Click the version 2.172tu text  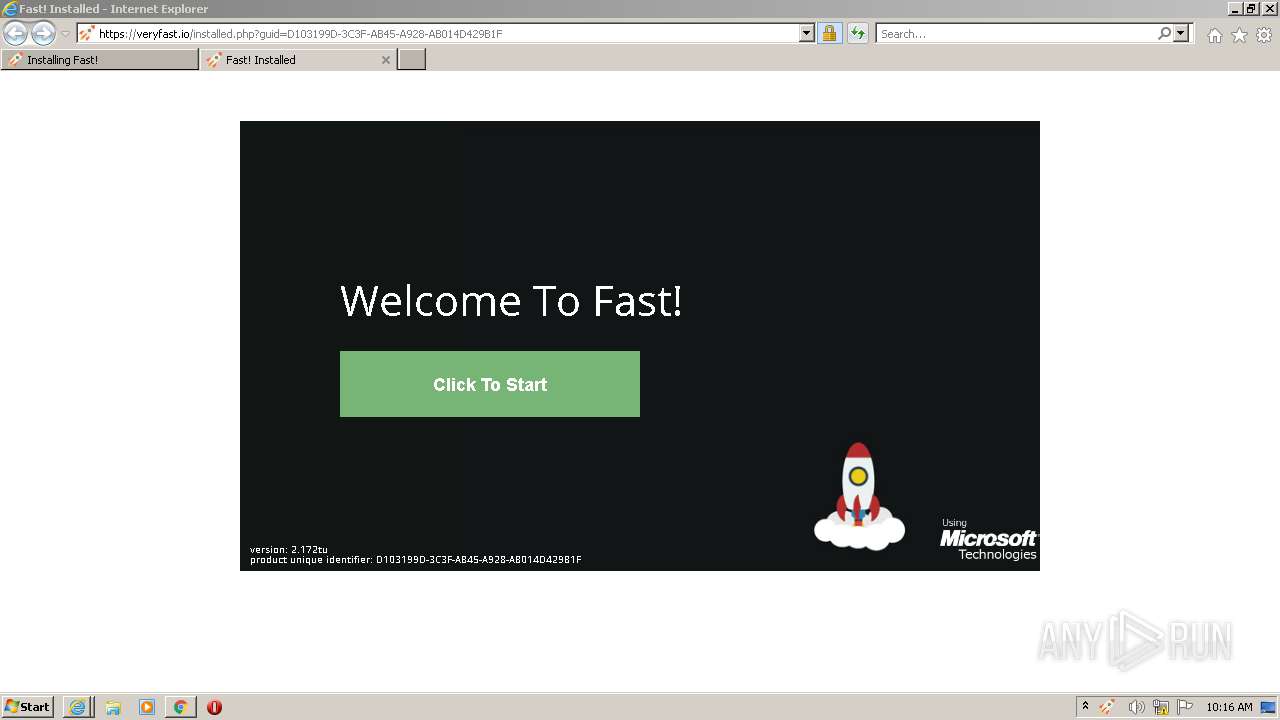pos(289,550)
